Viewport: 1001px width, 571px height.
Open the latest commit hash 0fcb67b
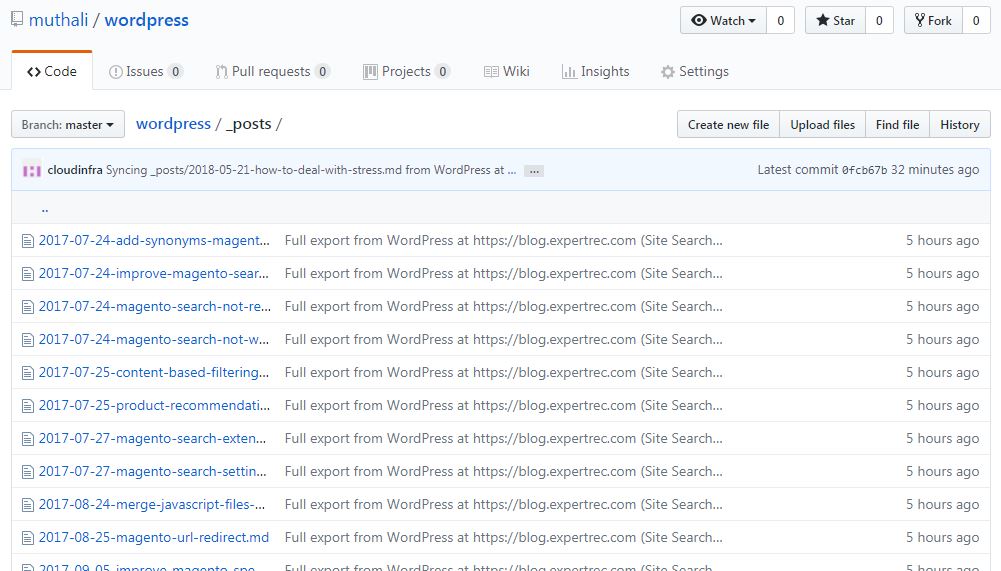tap(864, 170)
